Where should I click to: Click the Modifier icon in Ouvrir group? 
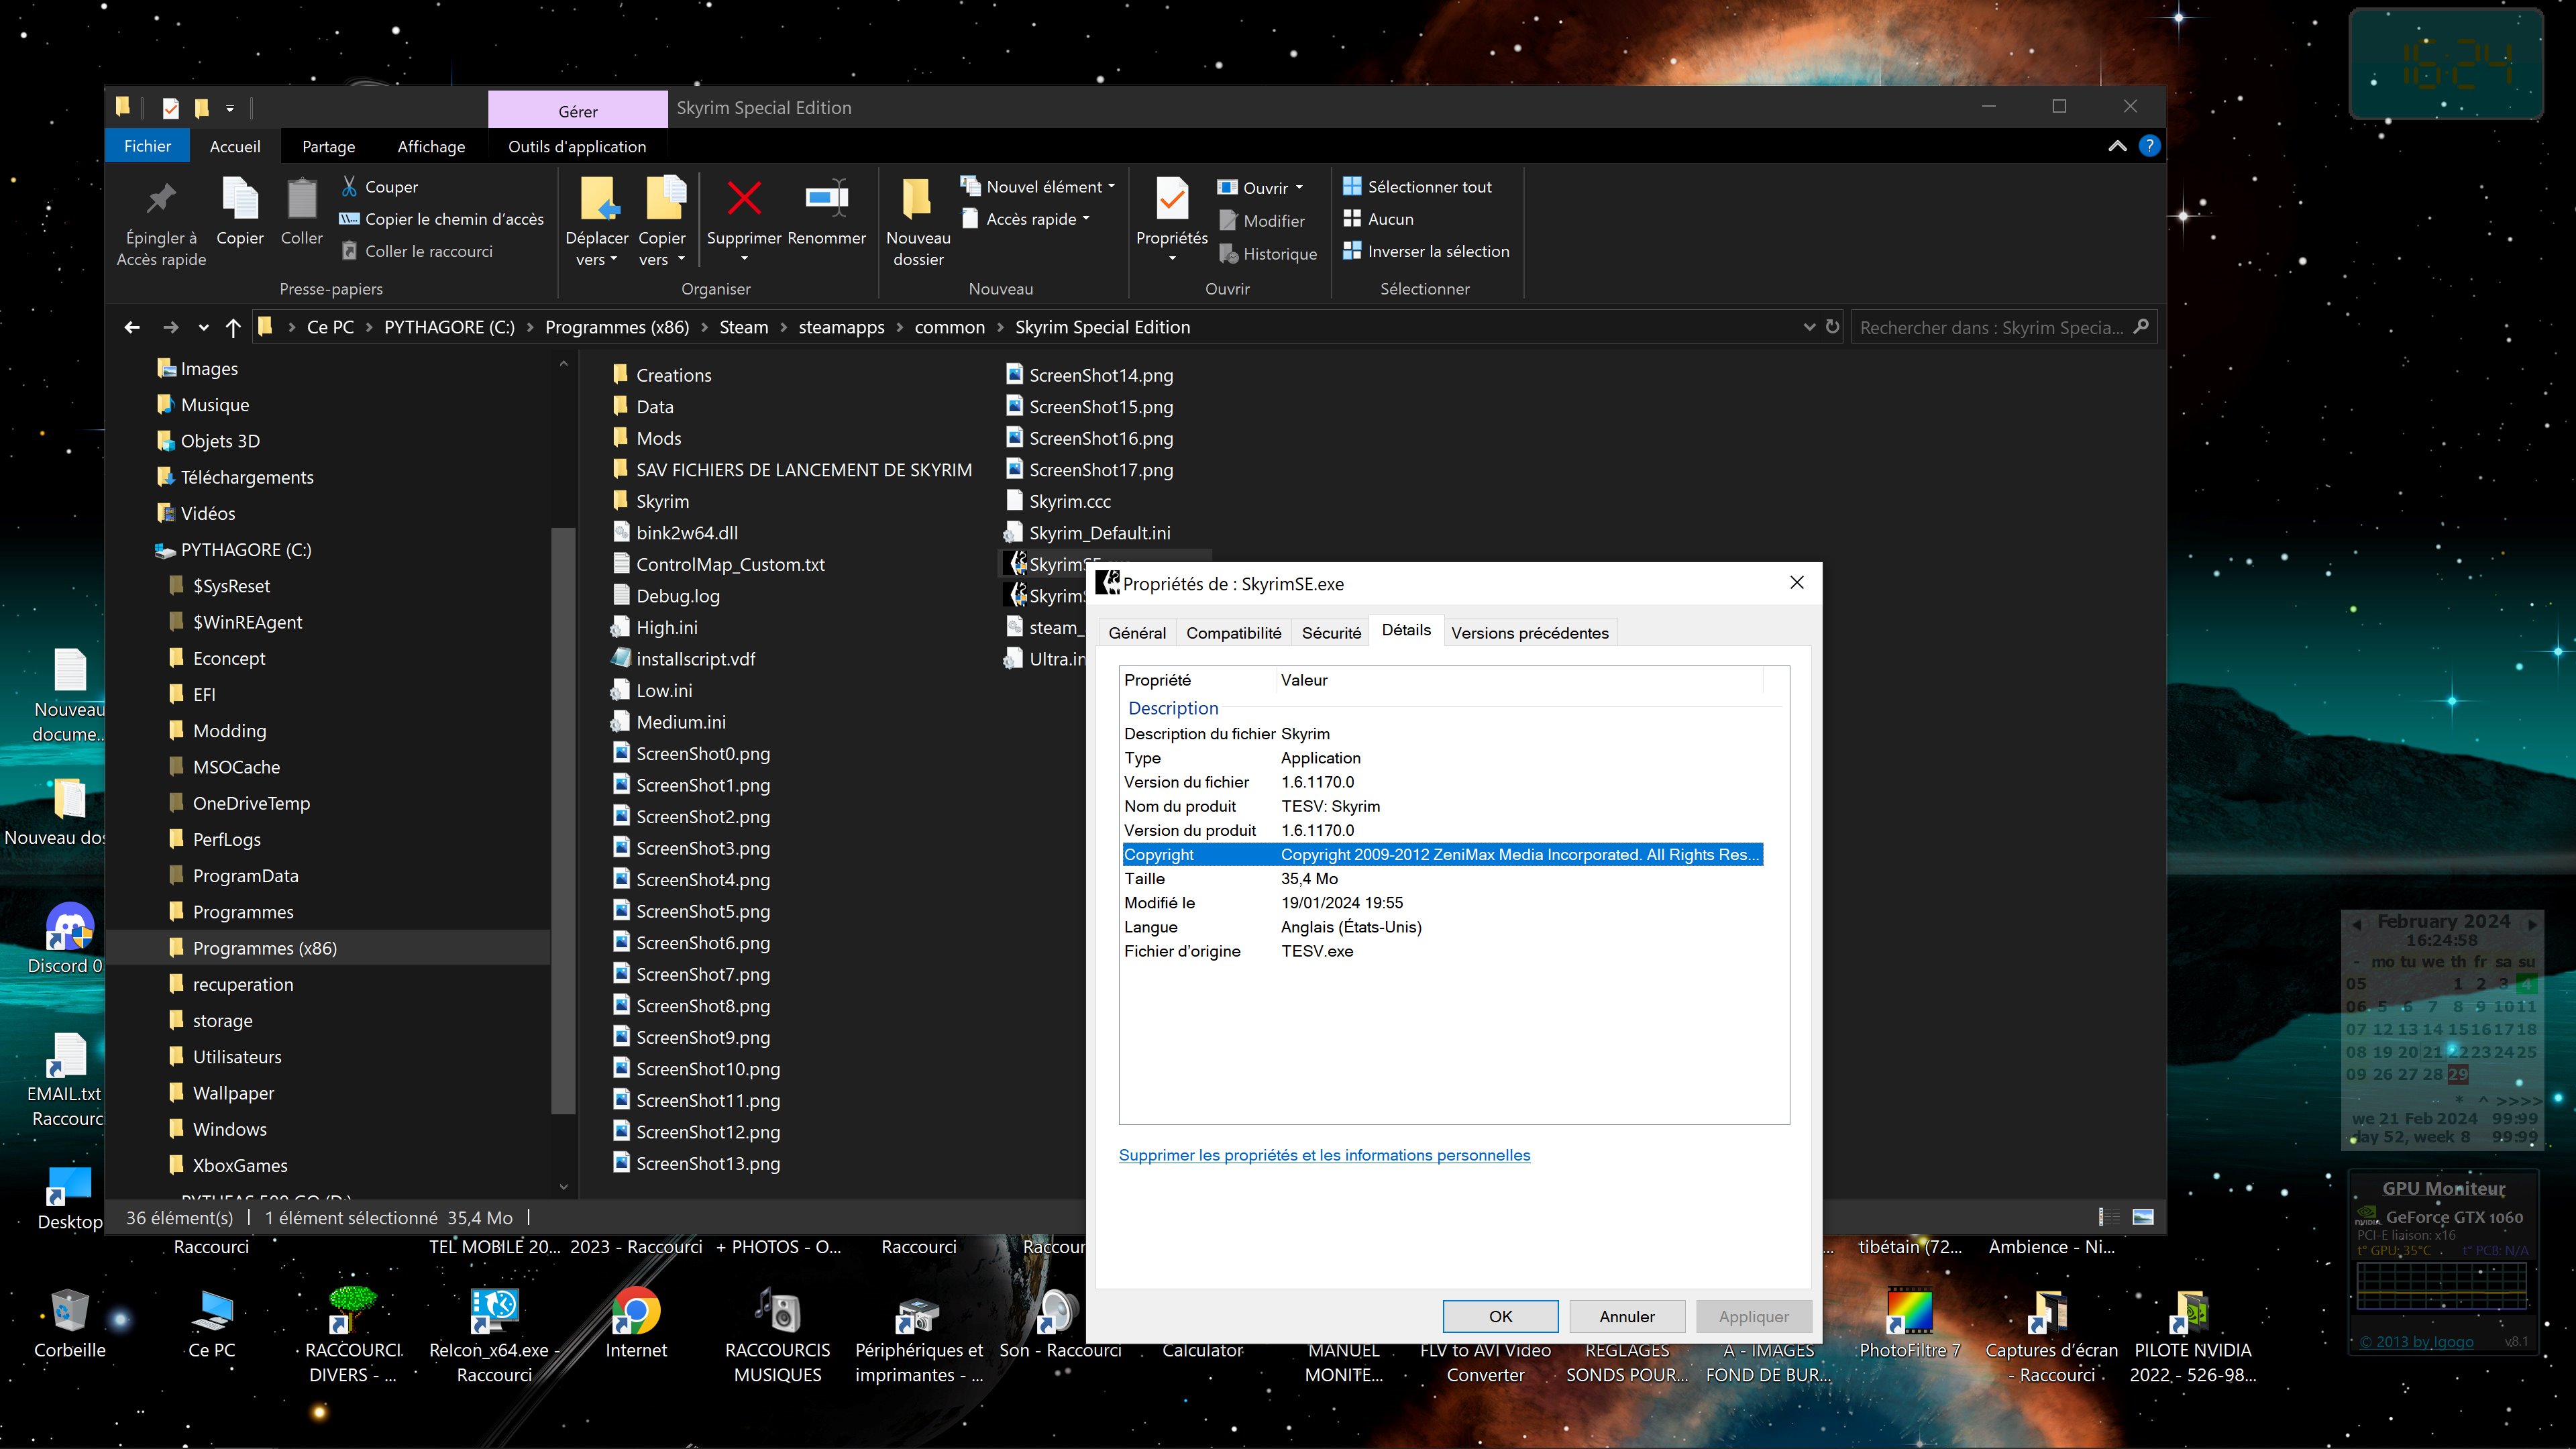1229,220
